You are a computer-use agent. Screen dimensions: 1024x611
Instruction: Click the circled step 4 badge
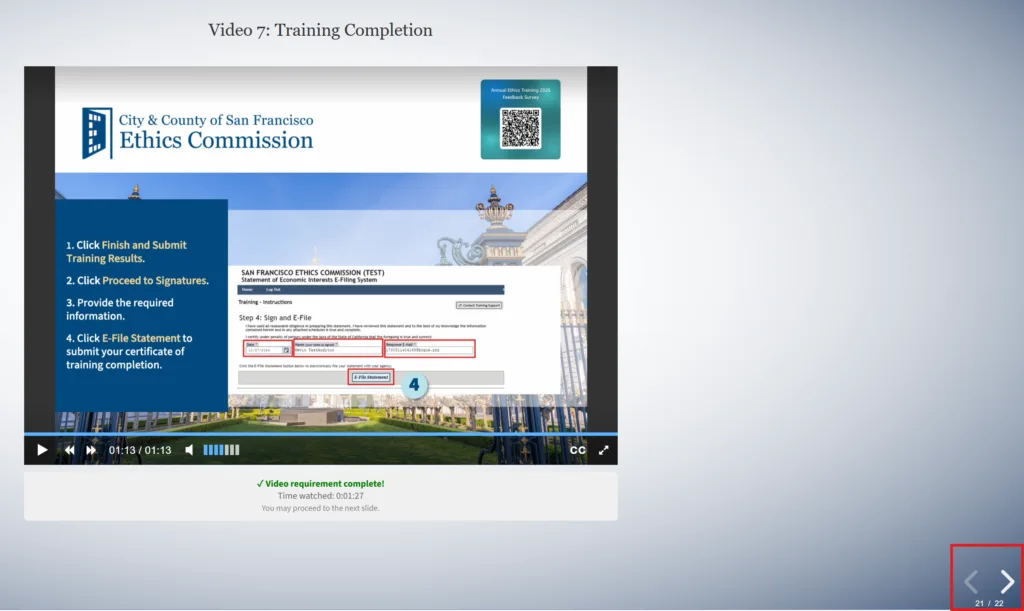pyautogui.click(x=413, y=383)
